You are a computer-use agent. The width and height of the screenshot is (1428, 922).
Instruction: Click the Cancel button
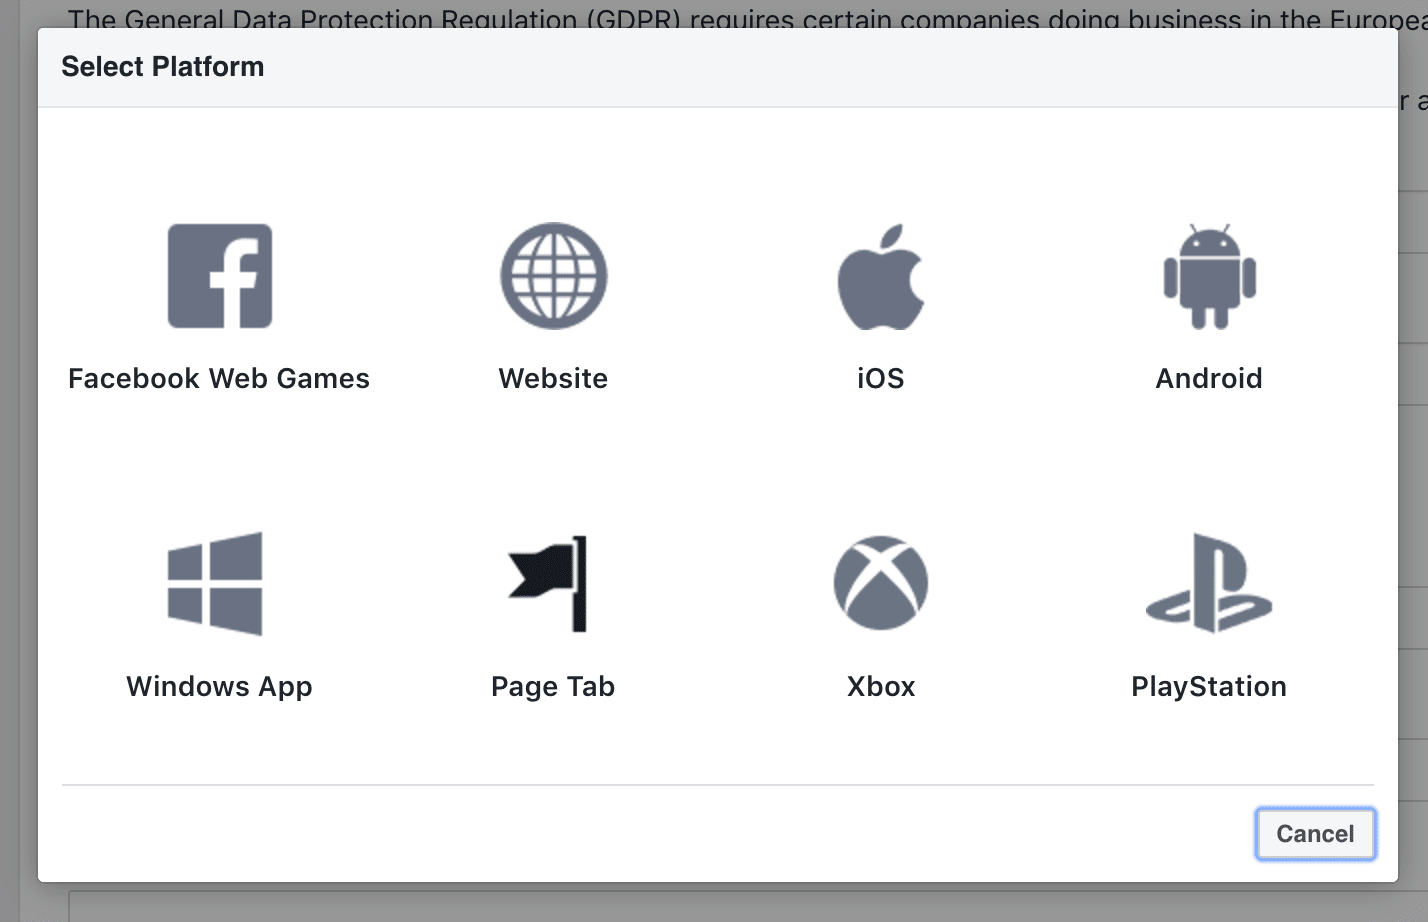point(1315,833)
